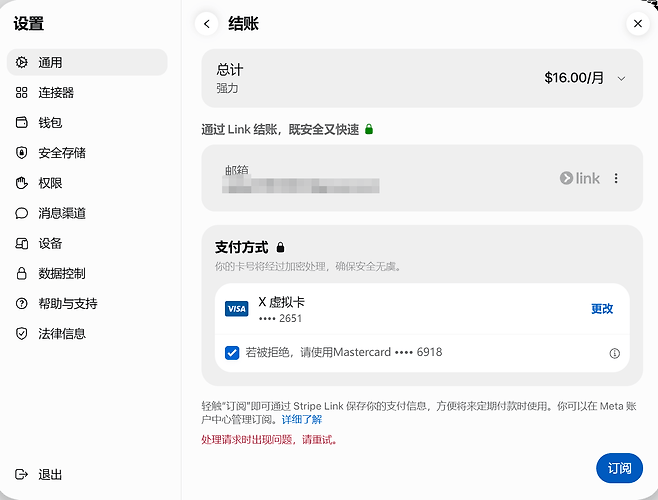This screenshot has height=500, width=658.
Task: Click the black lock icon beside 支付方式
Action: (280, 247)
